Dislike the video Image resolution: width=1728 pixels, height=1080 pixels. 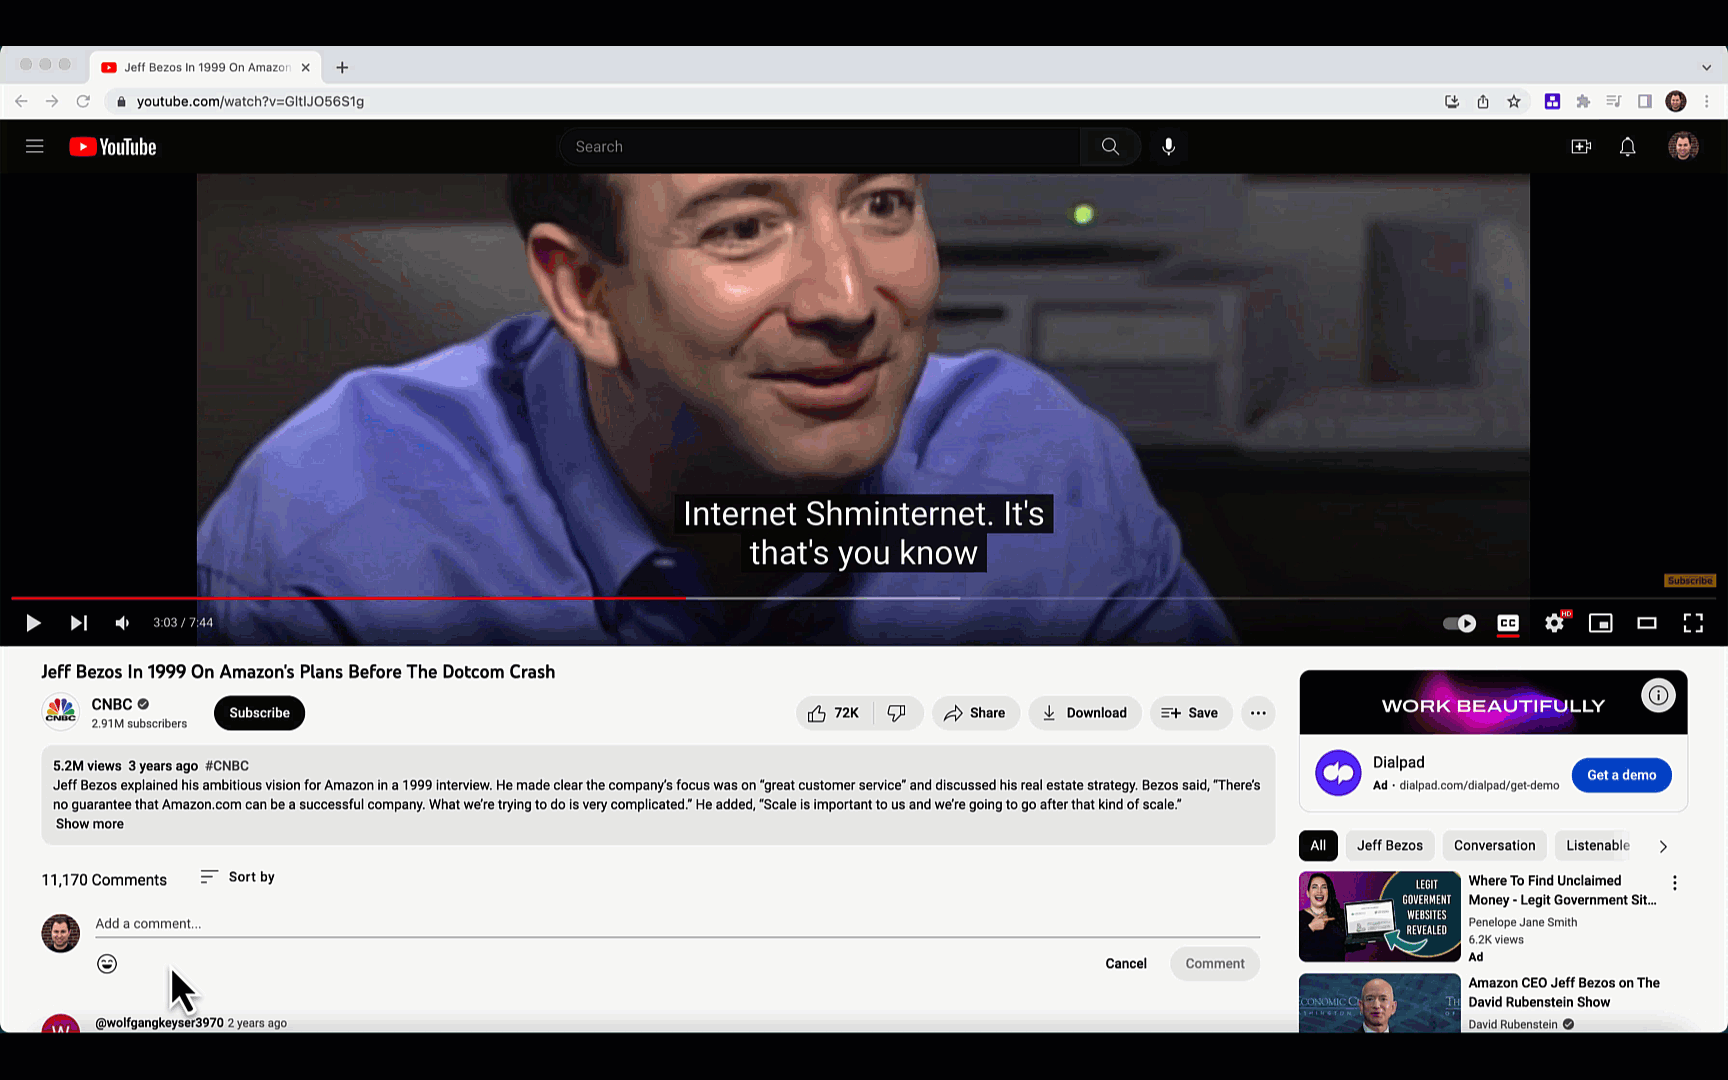coord(897,713)
